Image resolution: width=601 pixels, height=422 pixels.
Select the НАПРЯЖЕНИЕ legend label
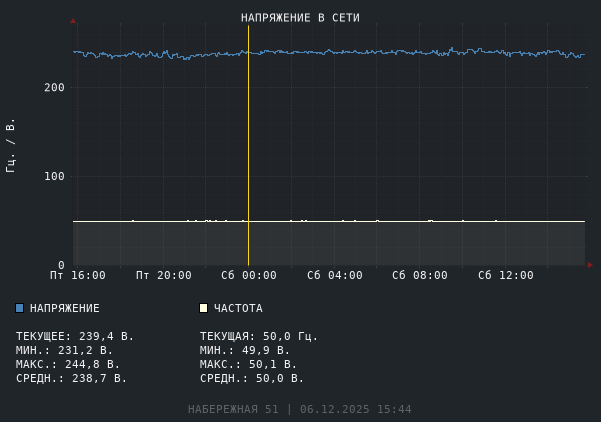tap(65, 308)
